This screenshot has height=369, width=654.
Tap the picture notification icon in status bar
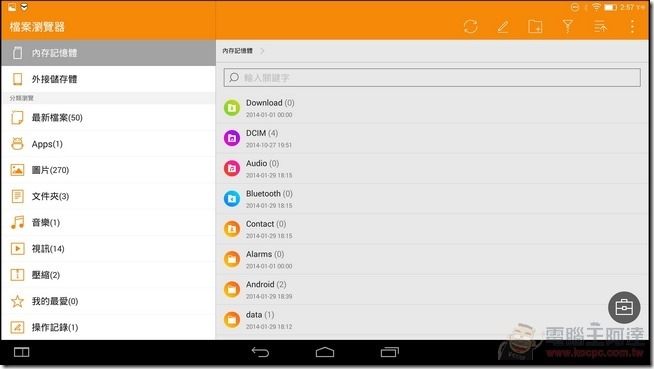tap(12, 7)
